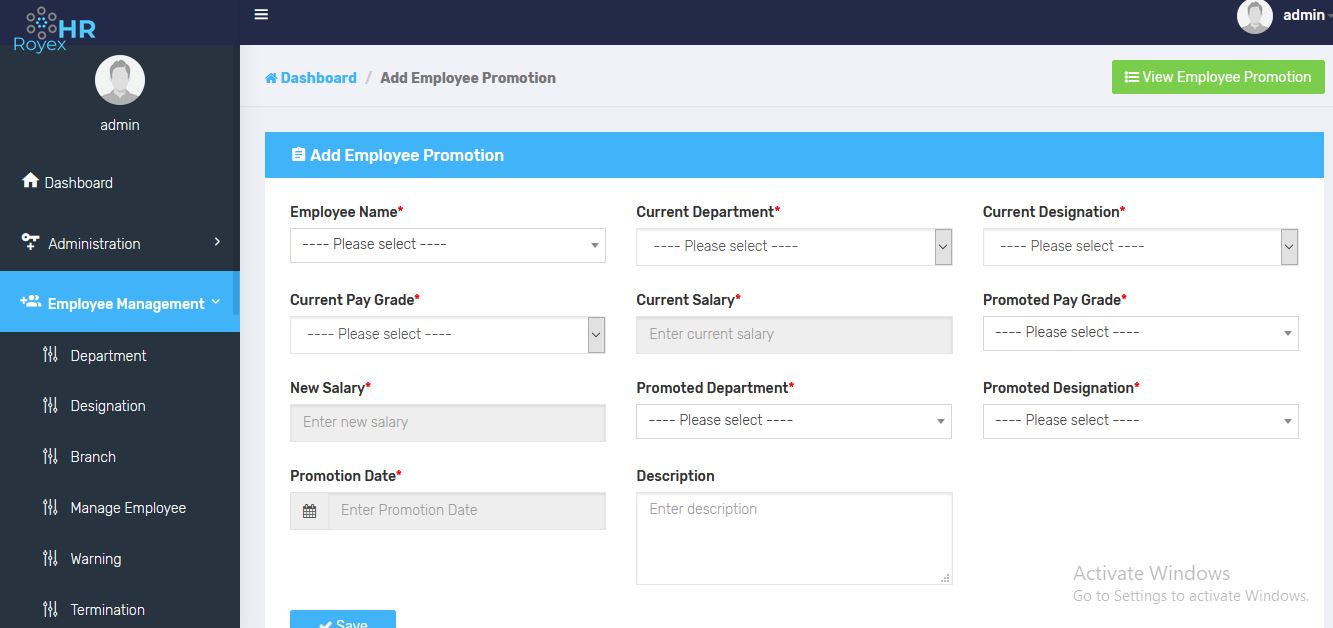Click the admin avatar in top-right corner
Viewport: 1333px width, 628px height.
coord(1254,16)
